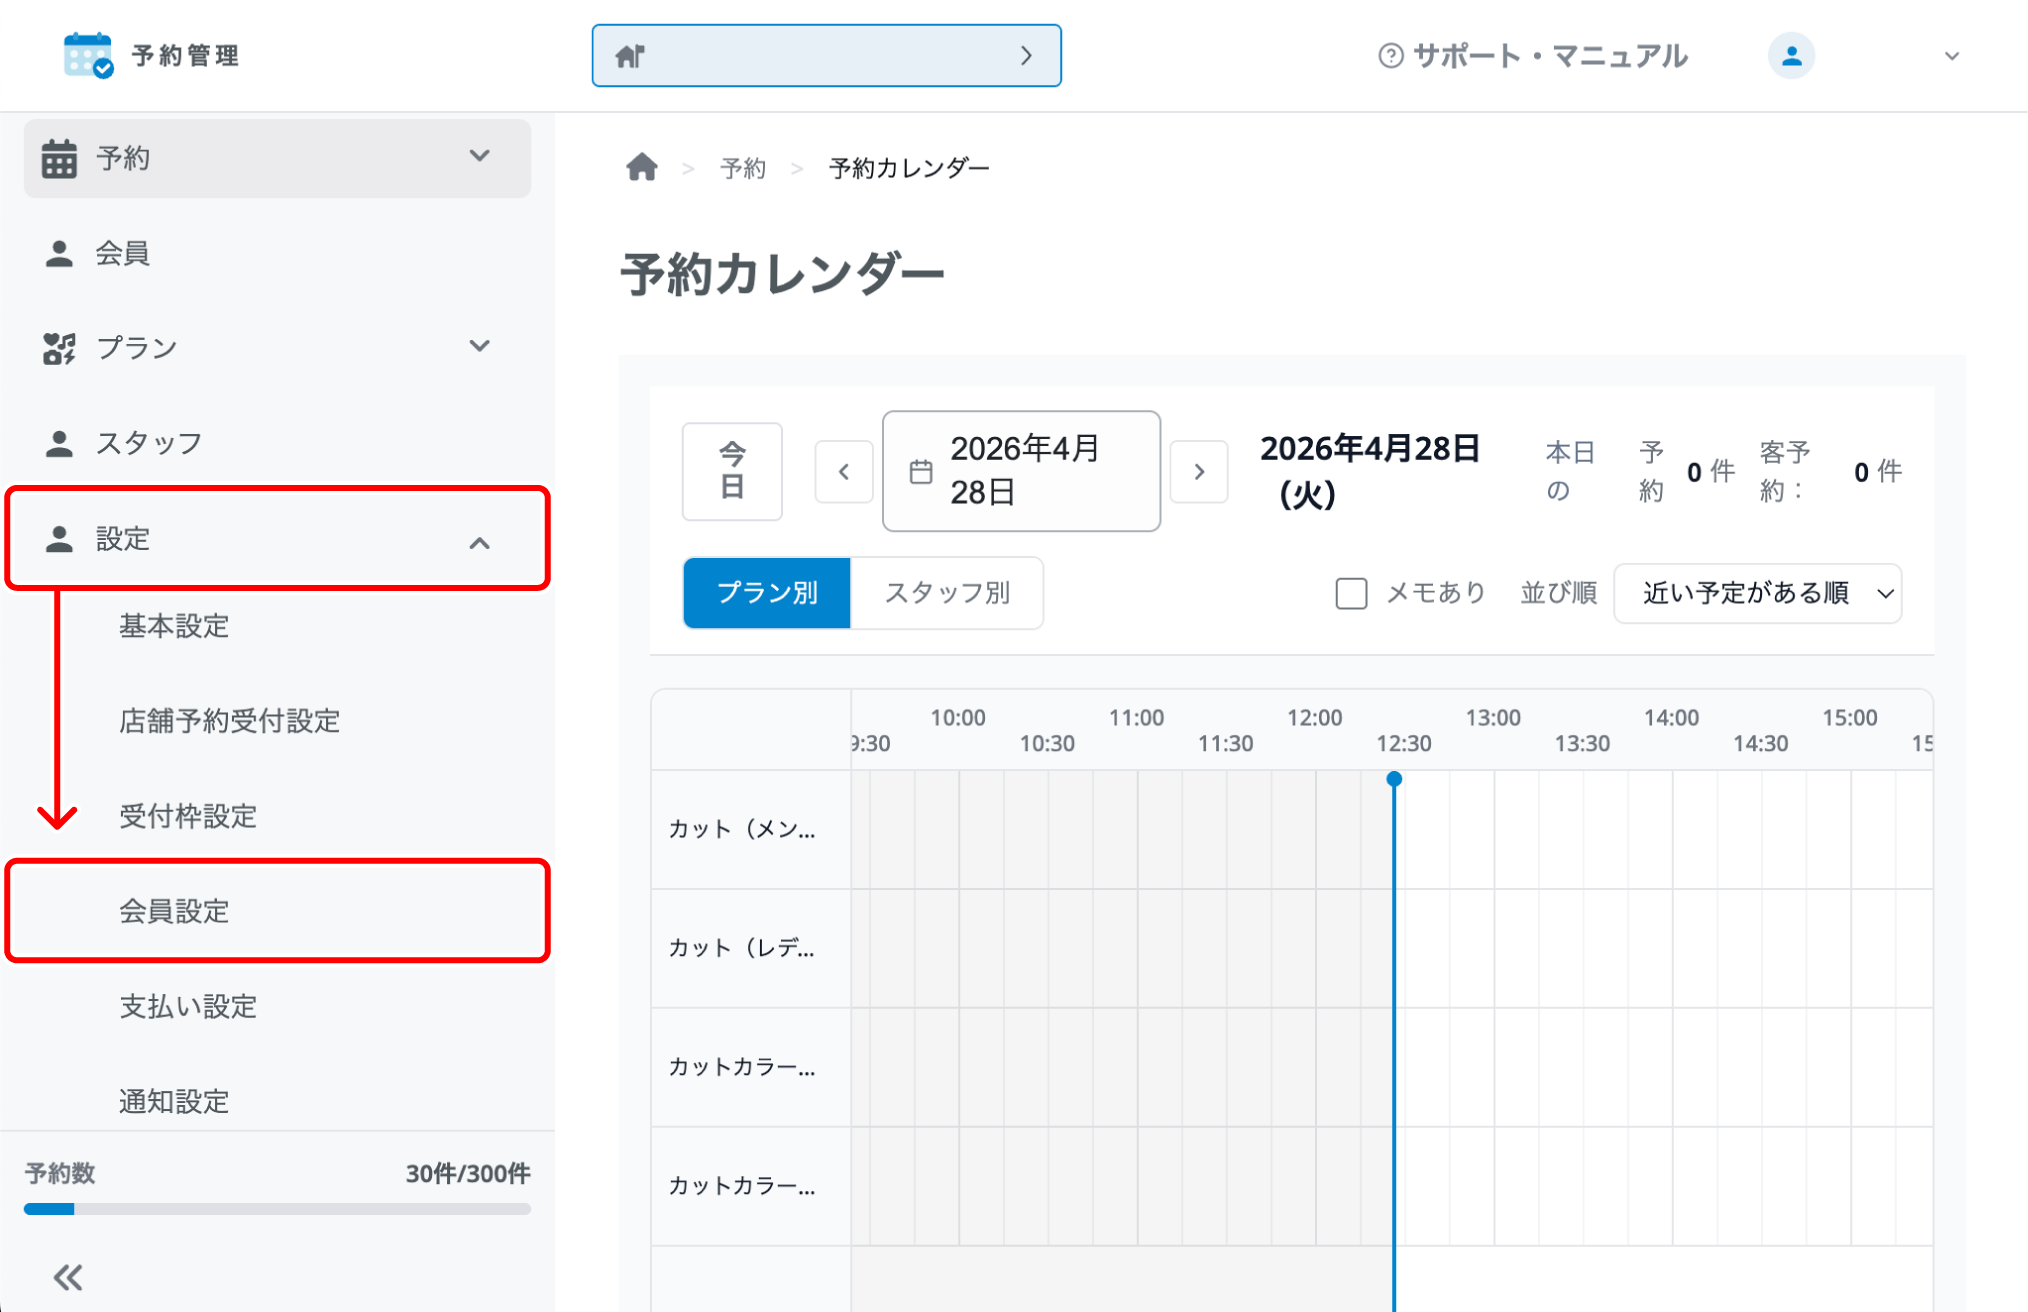The width and height of the screenshot is (2028, 1312).
Task: Open 基本設定 submenu item
Action: [174, 626]
